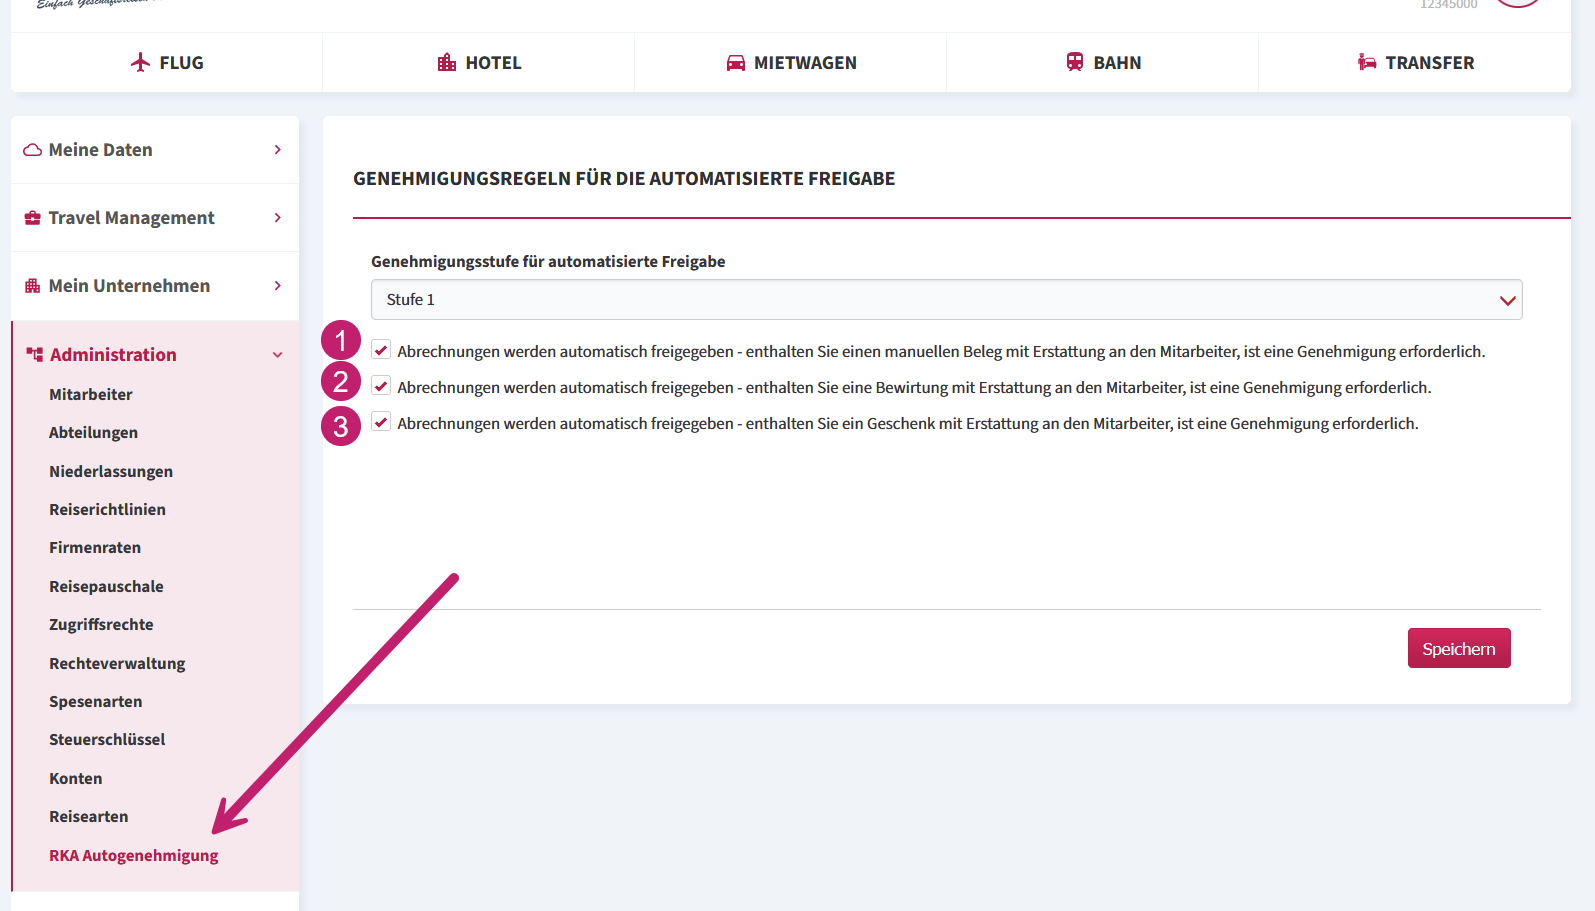Click the airplane icon next to FLUG
Screen dimensions: 1595x911
click(141, 62)
